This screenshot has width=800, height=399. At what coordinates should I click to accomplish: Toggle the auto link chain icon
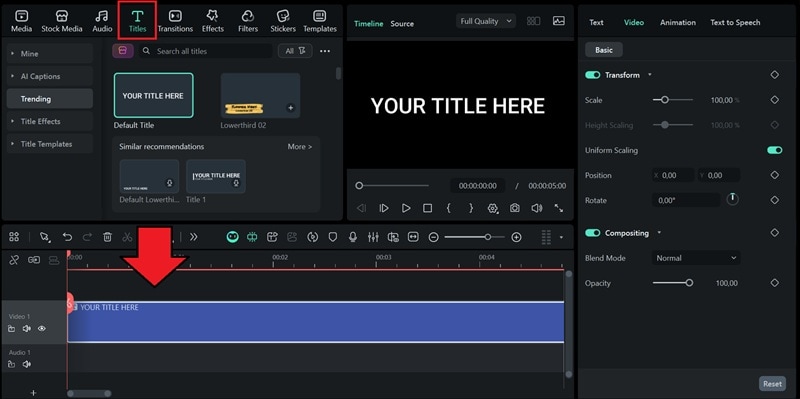14,260
